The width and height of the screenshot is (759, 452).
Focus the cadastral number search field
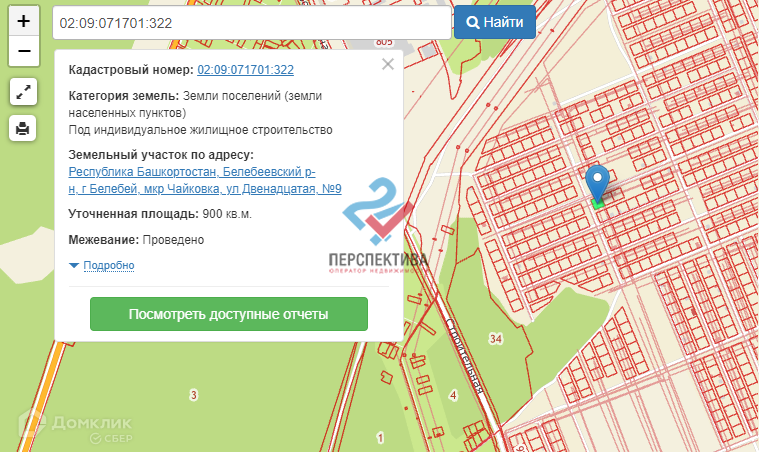pyautogui.click(x=252, y=23)
